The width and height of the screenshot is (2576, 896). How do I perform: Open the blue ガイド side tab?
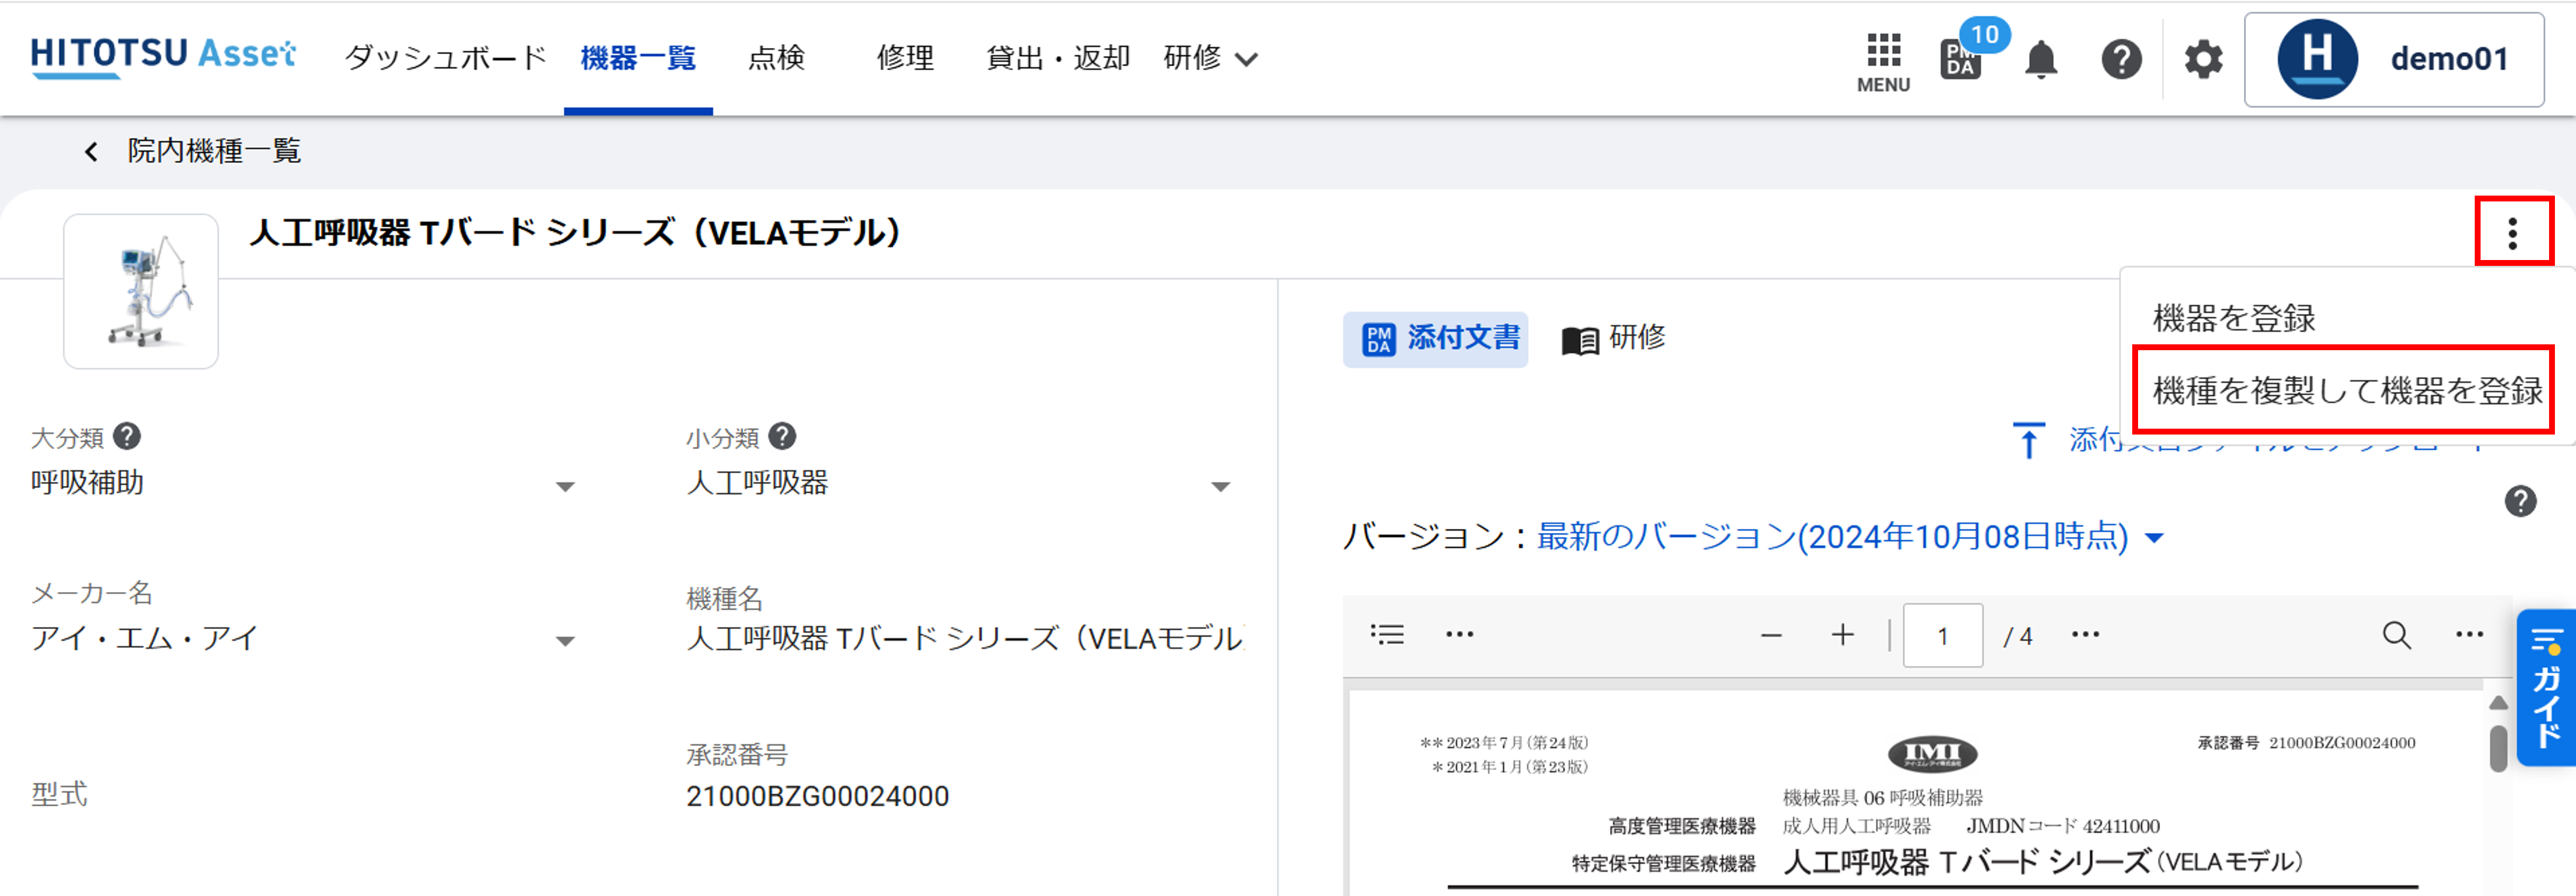tap(2546, 688)
